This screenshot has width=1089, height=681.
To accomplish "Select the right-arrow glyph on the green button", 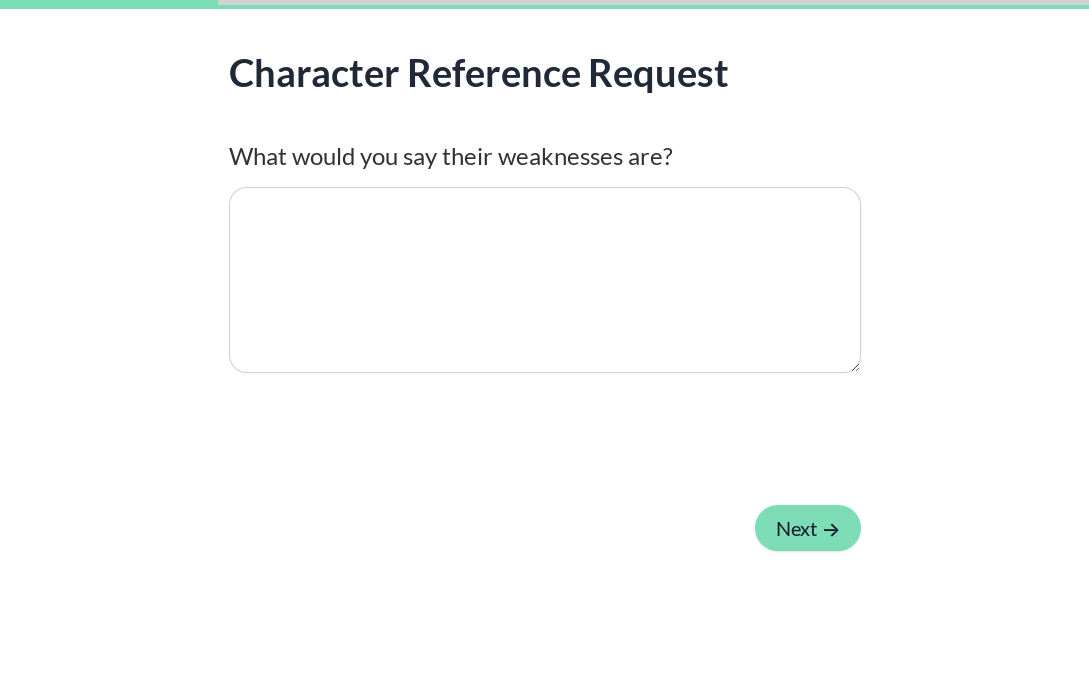I will point(831,530).
